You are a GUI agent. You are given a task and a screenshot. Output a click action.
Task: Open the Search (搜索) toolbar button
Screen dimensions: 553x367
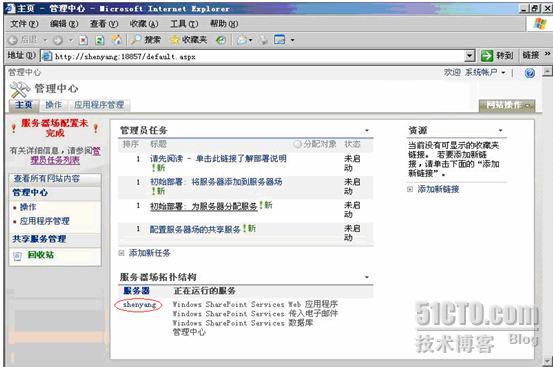[x=145, y=40]
